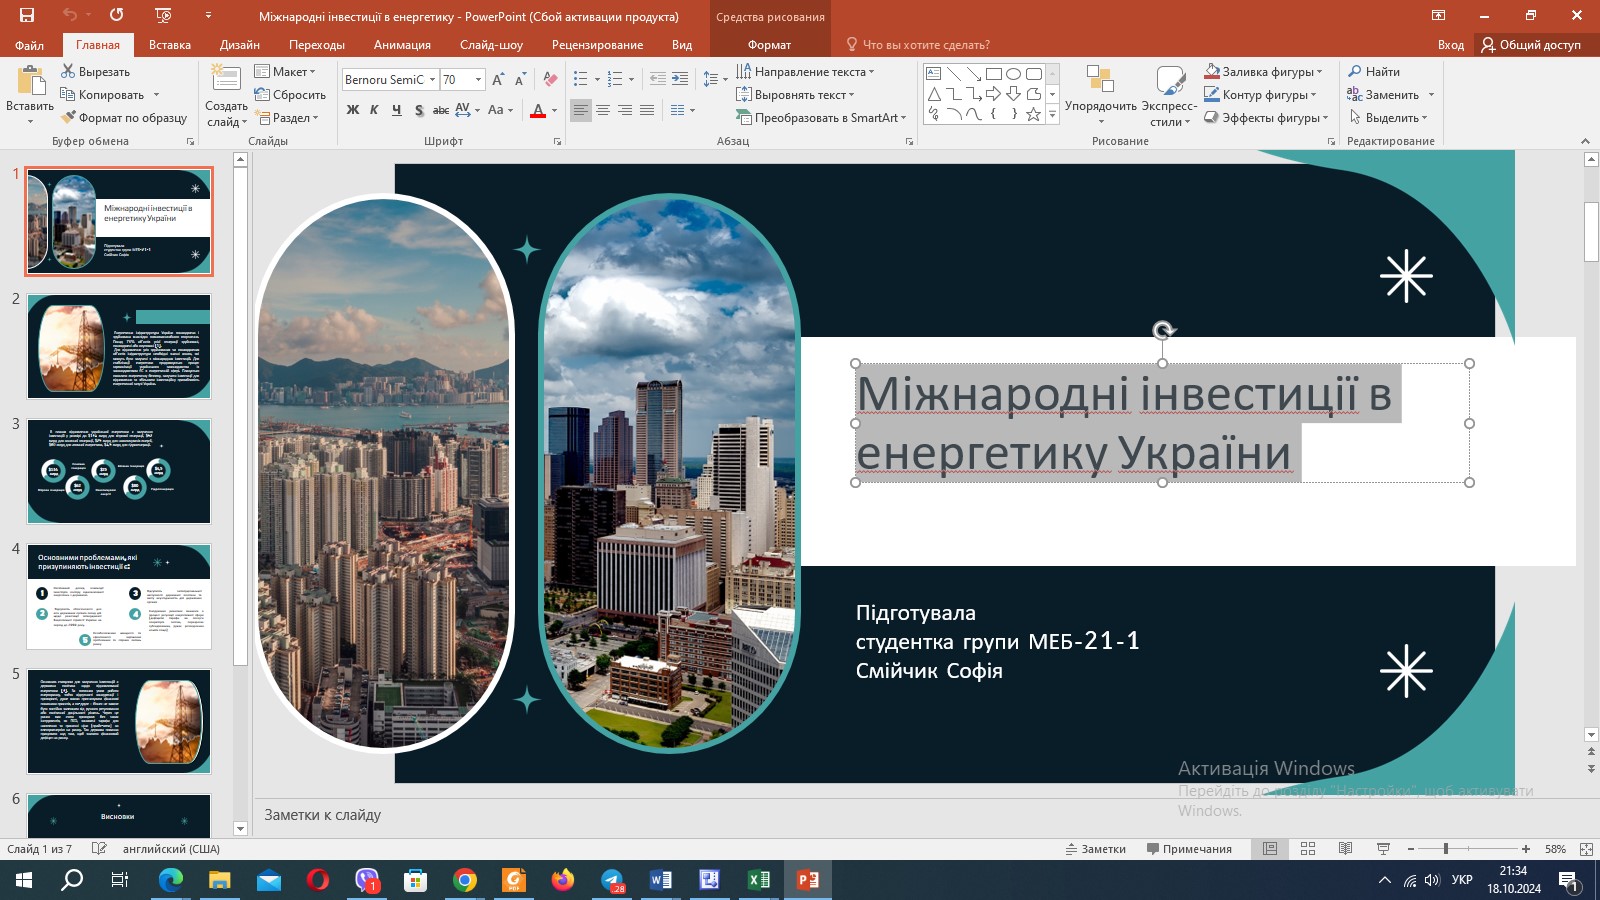Viewport: 1600px width, 900px height.
Task: Click the red font color swatch (A)
Action: pos(538,110)
